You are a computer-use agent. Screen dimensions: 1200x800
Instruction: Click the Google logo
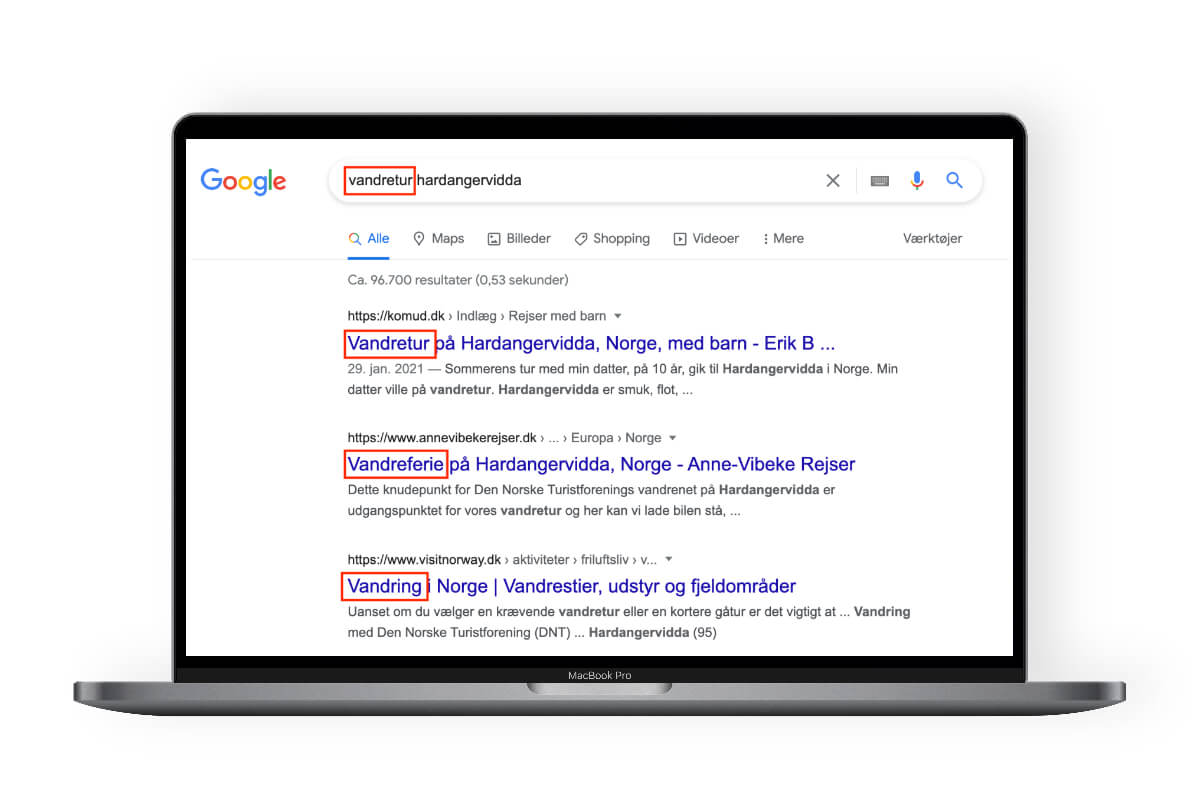click(x=243, y=181)
